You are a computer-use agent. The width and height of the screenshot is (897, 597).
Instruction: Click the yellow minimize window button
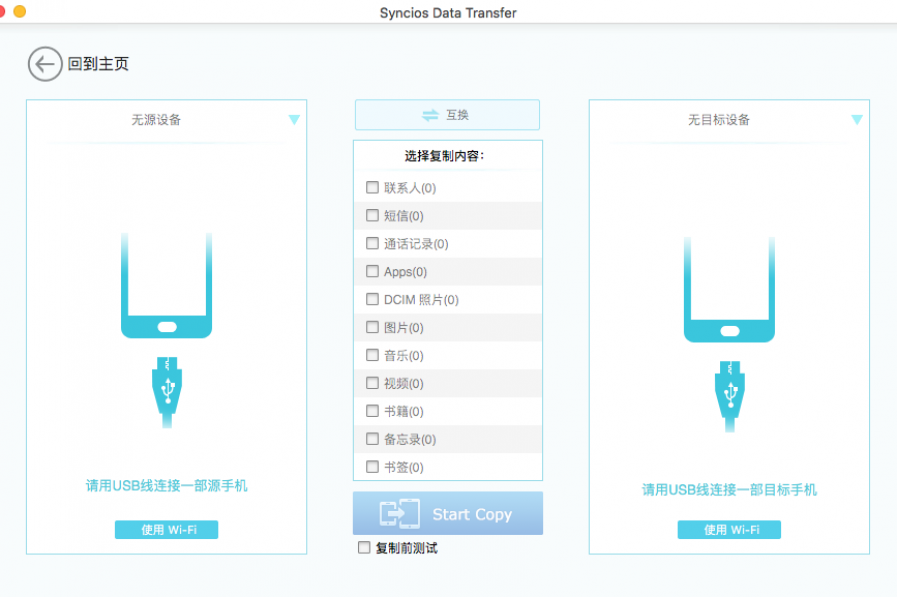(19, 11)
